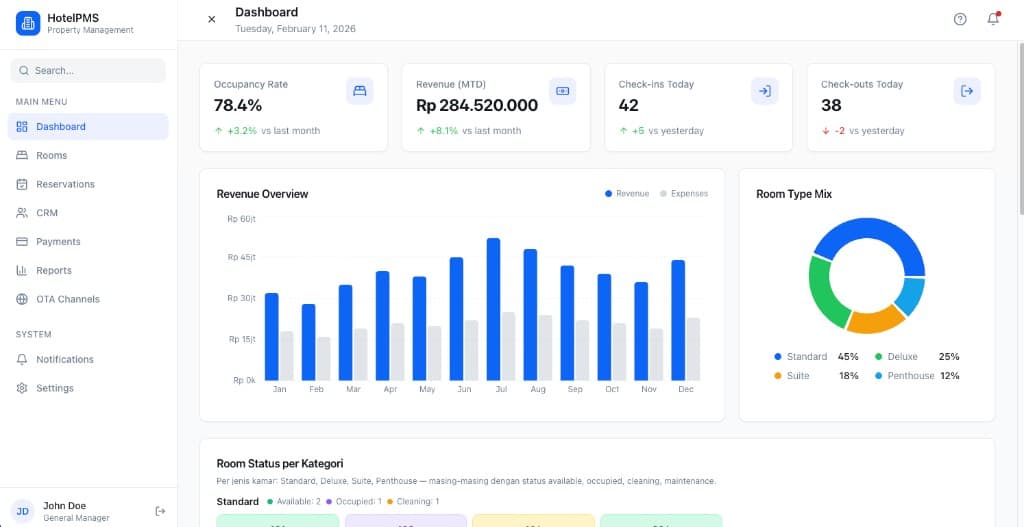Navigate to the CRM section
The height and width of the screenshot is (527, 1024).
(x=47, y=213)
